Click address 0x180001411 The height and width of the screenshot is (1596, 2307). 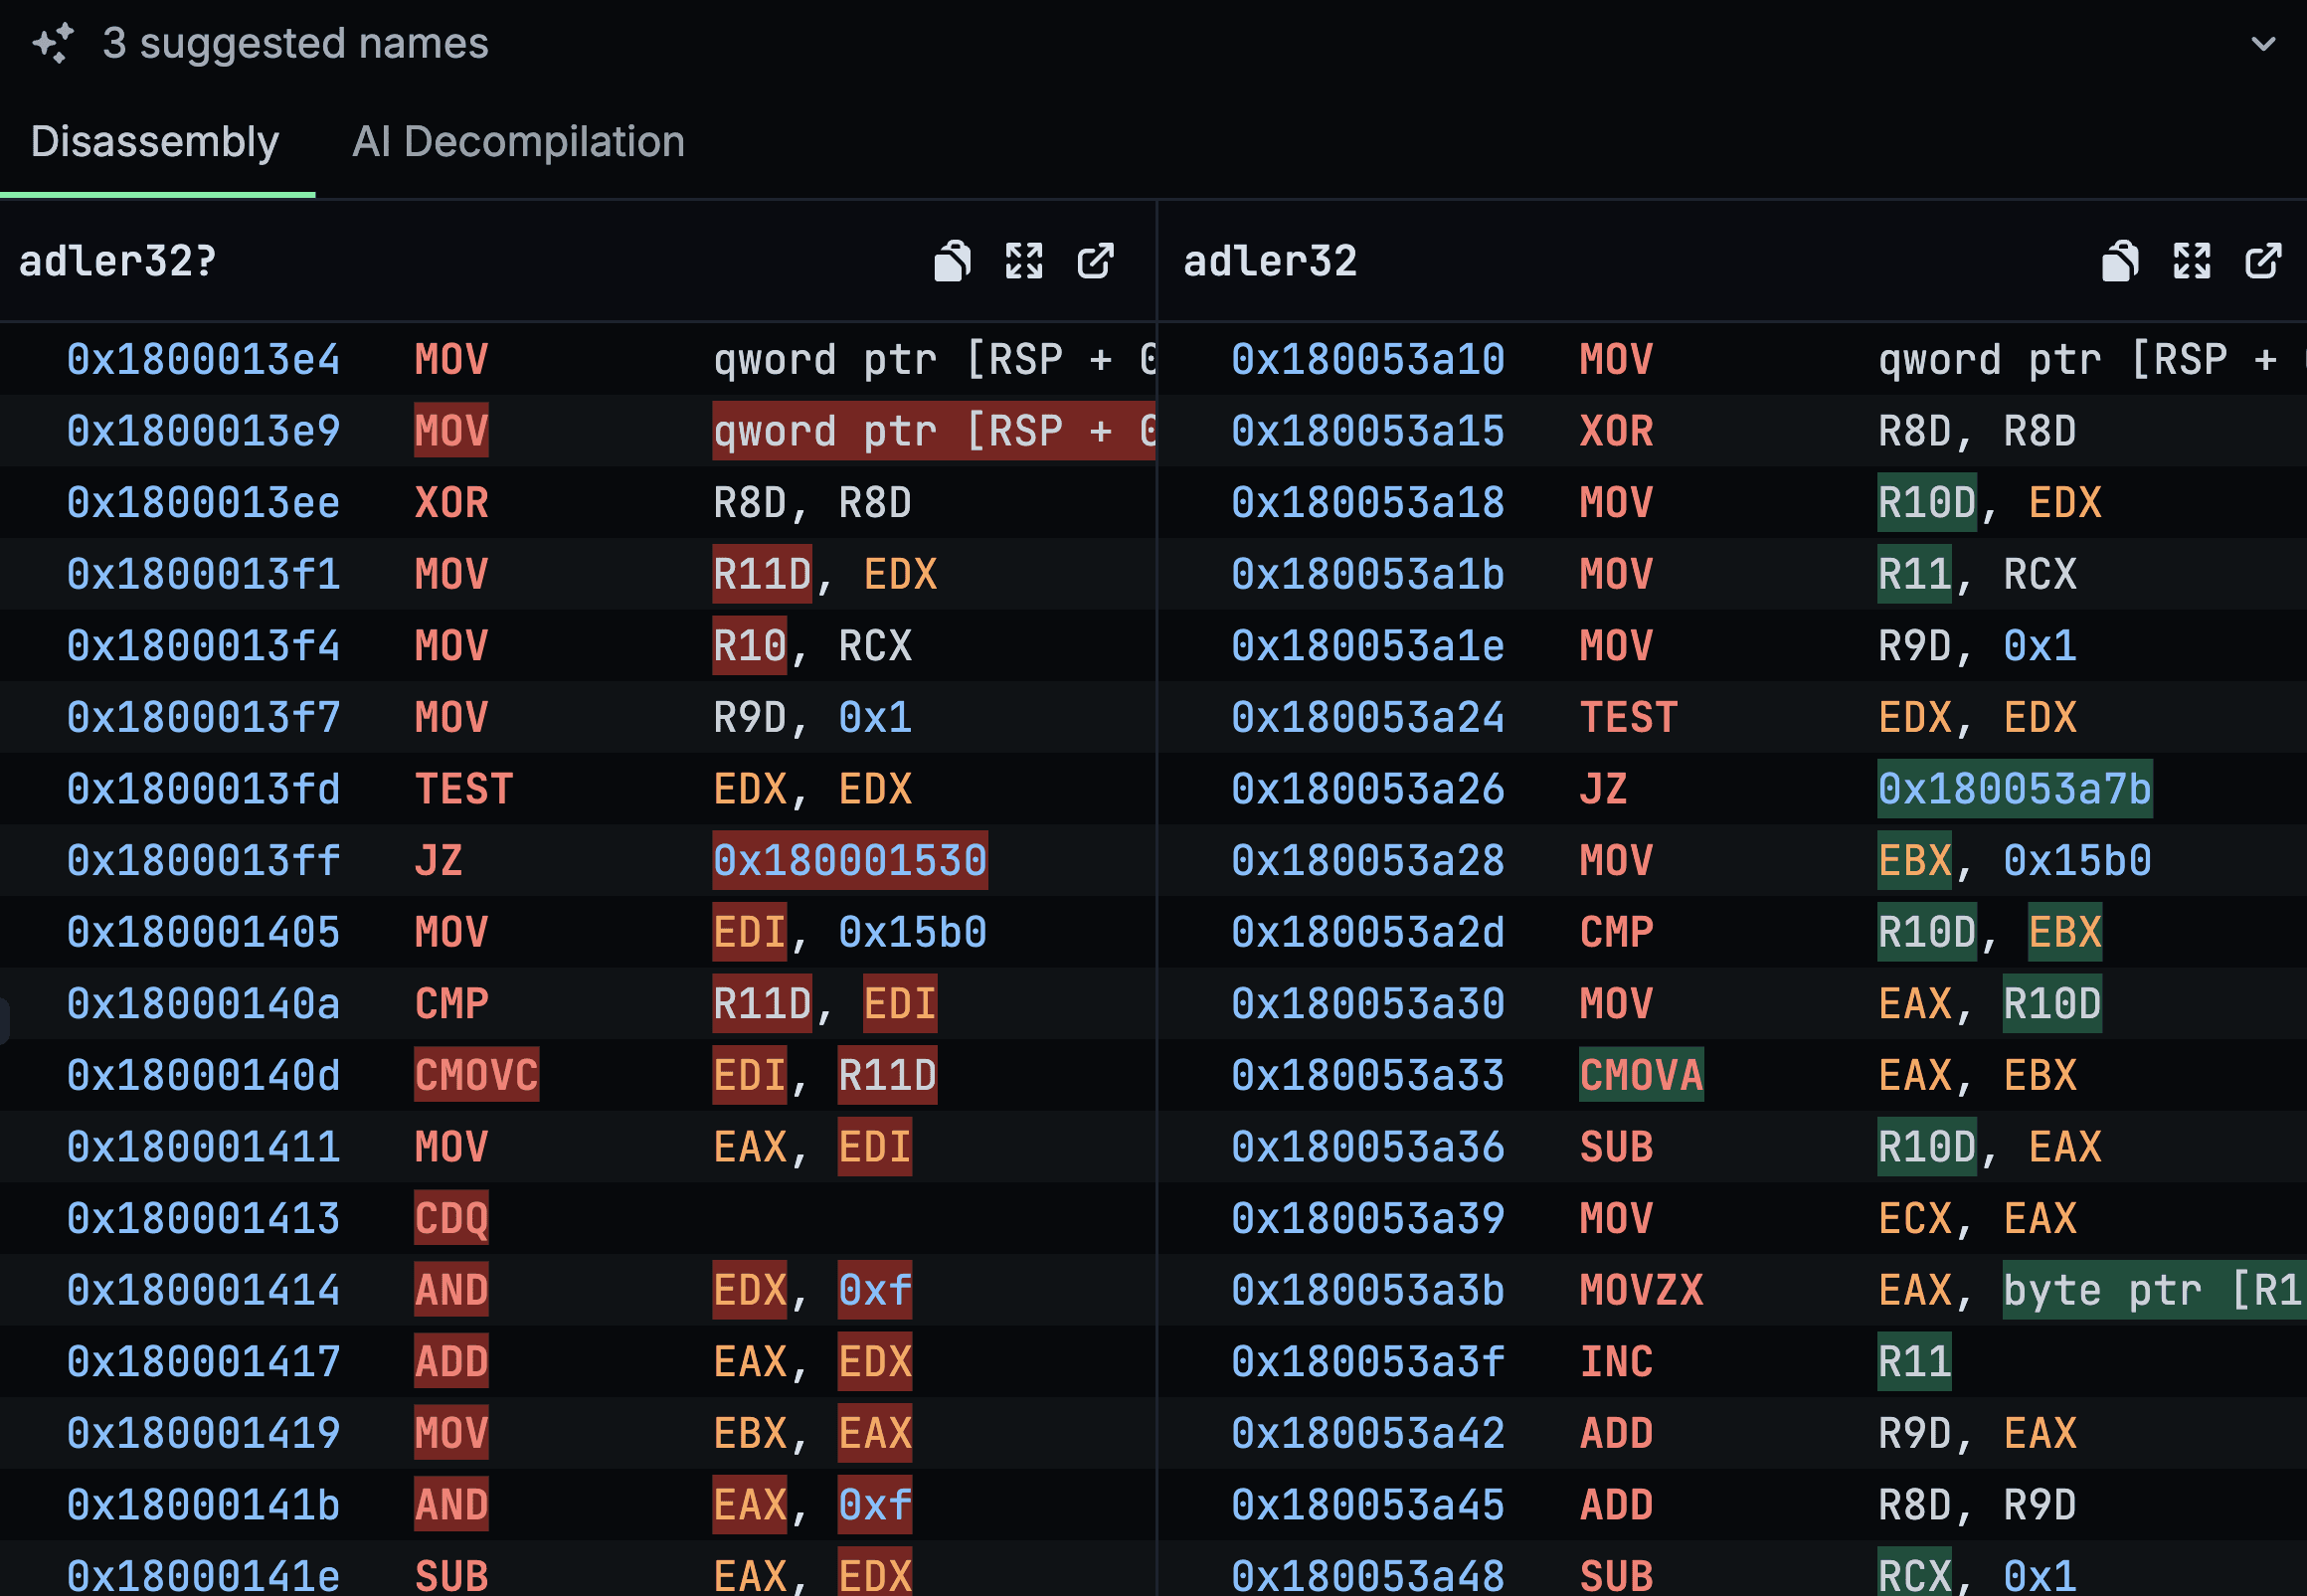coord(204,1148)
